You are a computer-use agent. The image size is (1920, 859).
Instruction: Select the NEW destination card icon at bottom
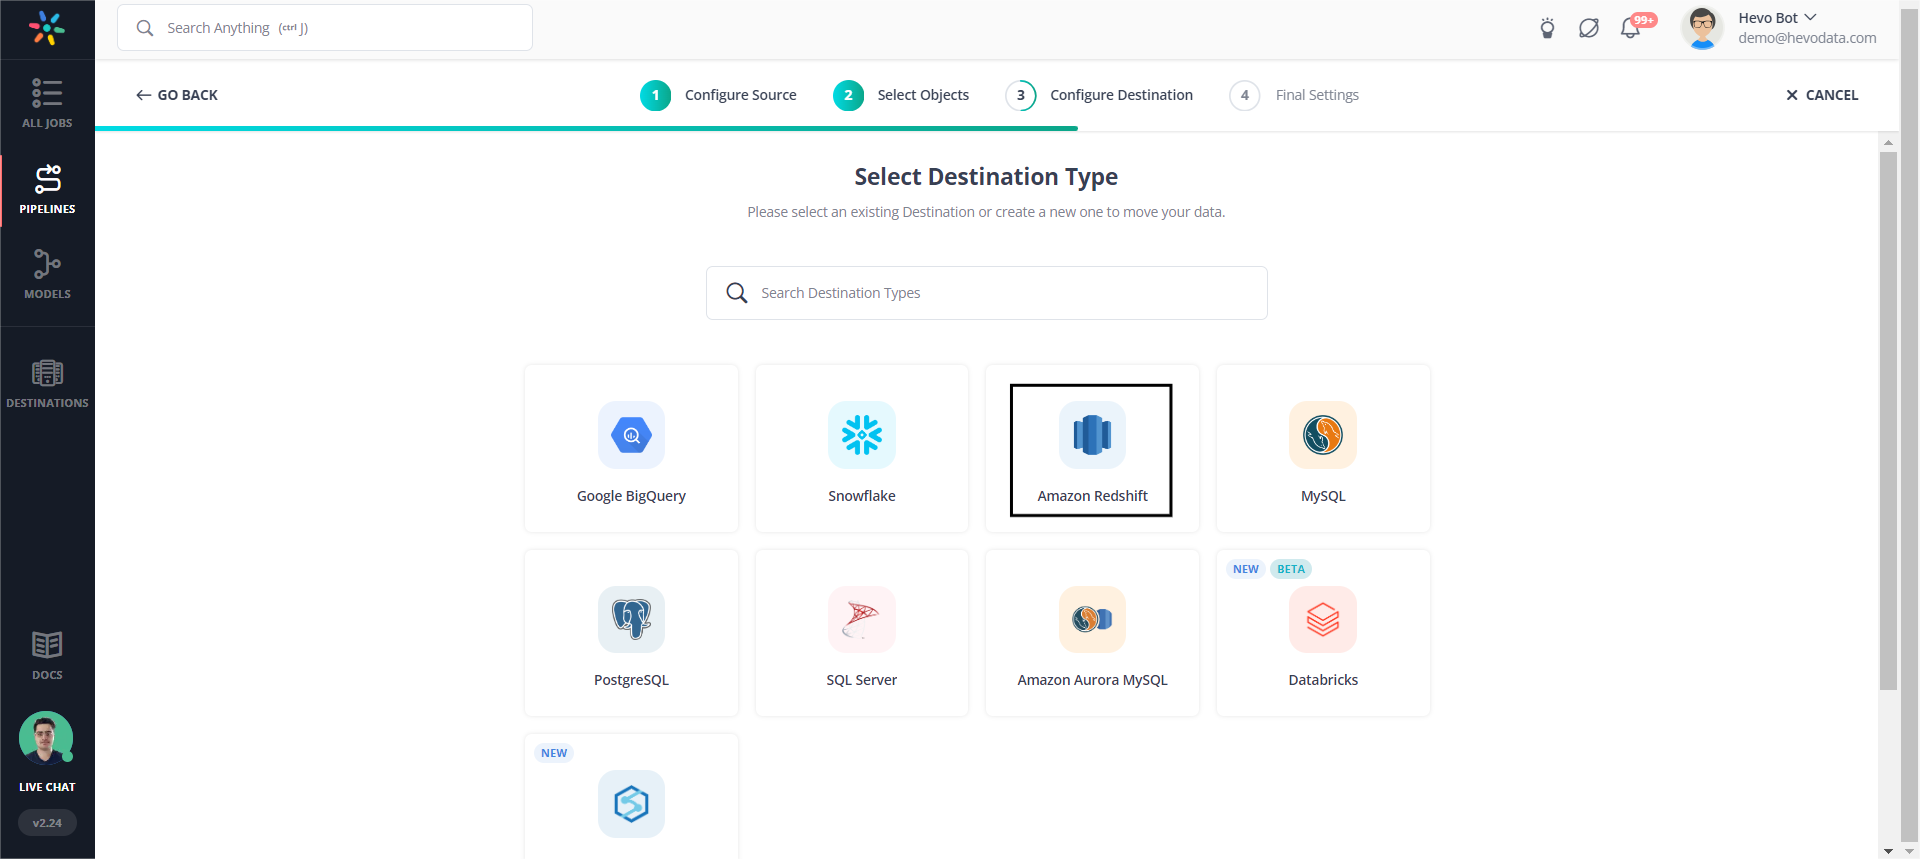pyautogui.click(x=631, y=804)
